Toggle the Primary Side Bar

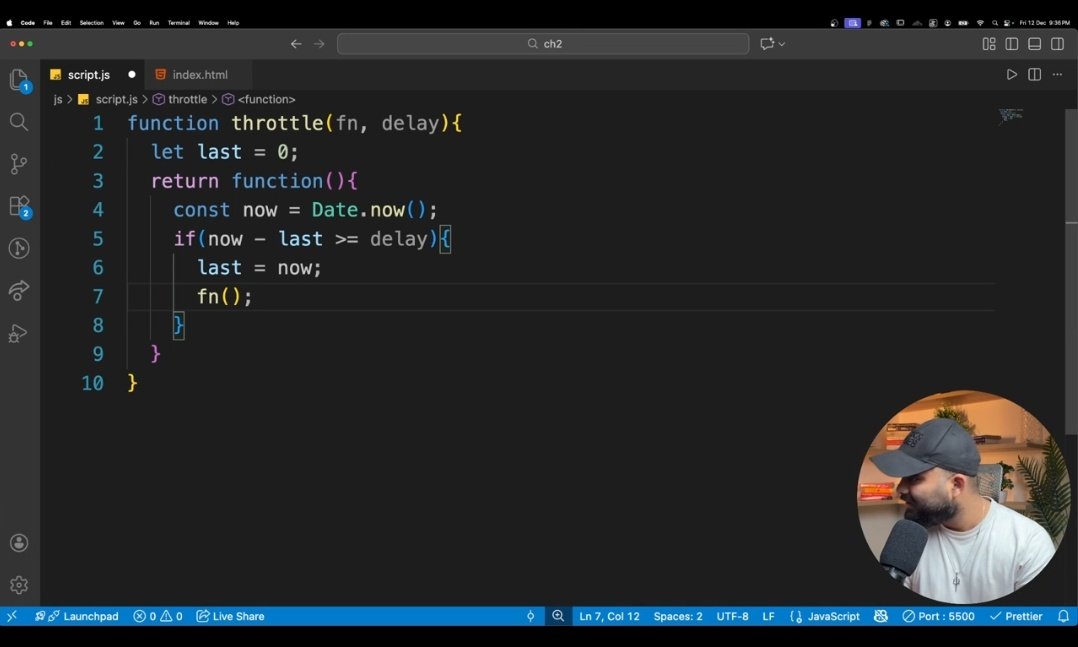click(x=1011, y=44)
